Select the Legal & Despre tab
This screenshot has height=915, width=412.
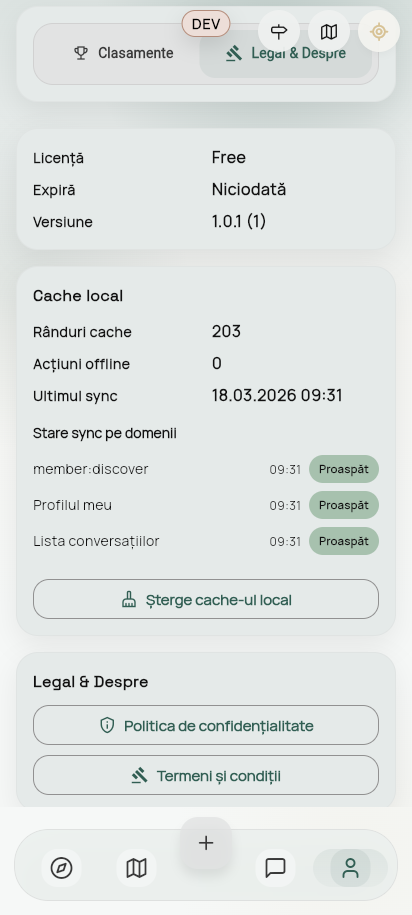click(286, 53)
